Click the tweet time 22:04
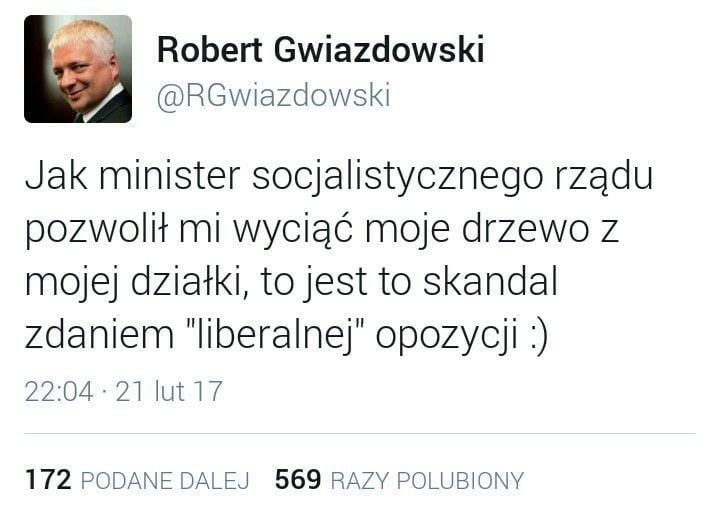The image size is (720, 514). 59,391
